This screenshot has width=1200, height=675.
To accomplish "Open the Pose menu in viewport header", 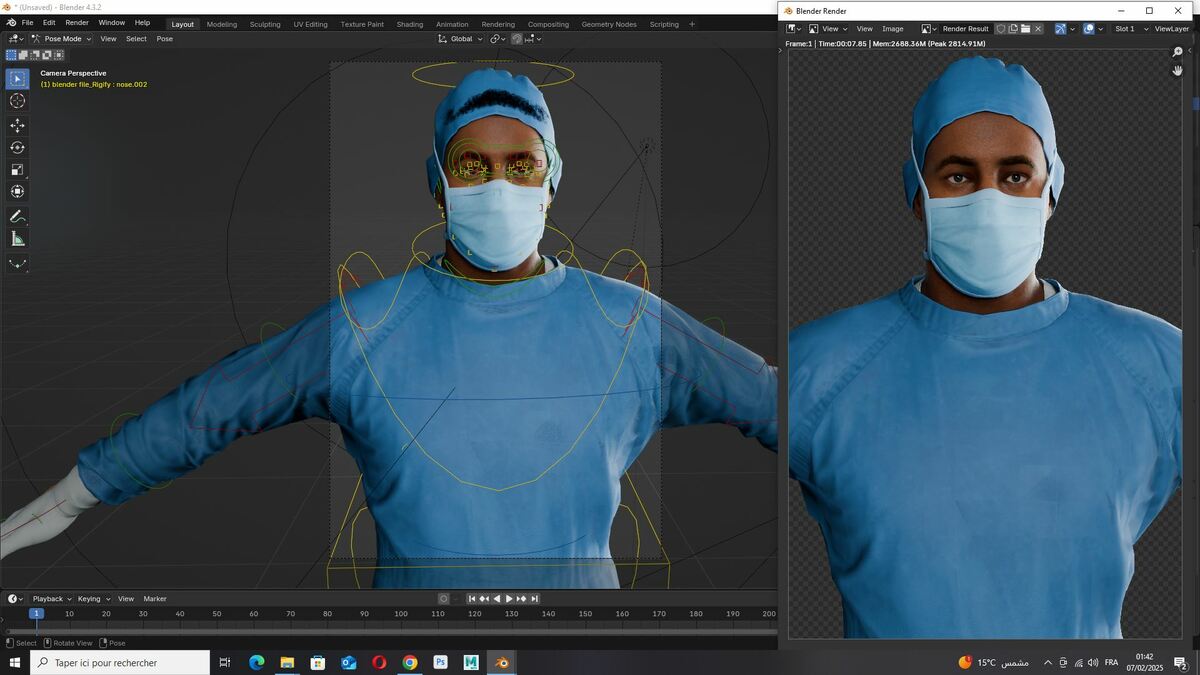I will coord(164,39).
